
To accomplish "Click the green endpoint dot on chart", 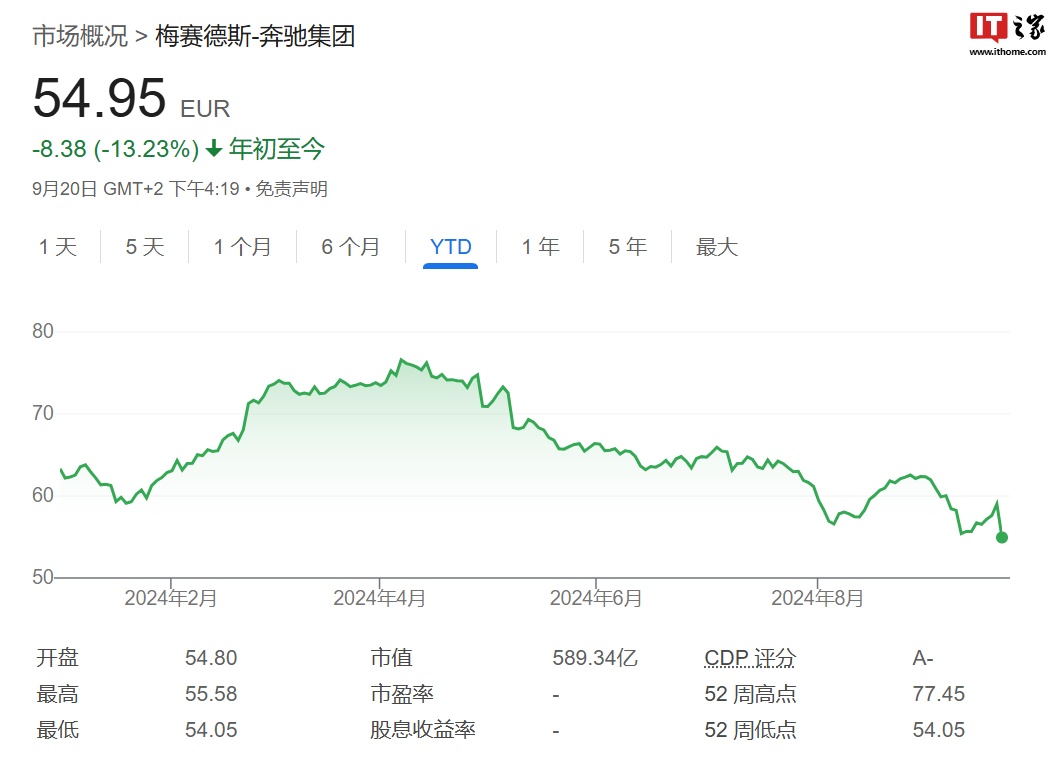I will pos(1002,538).
